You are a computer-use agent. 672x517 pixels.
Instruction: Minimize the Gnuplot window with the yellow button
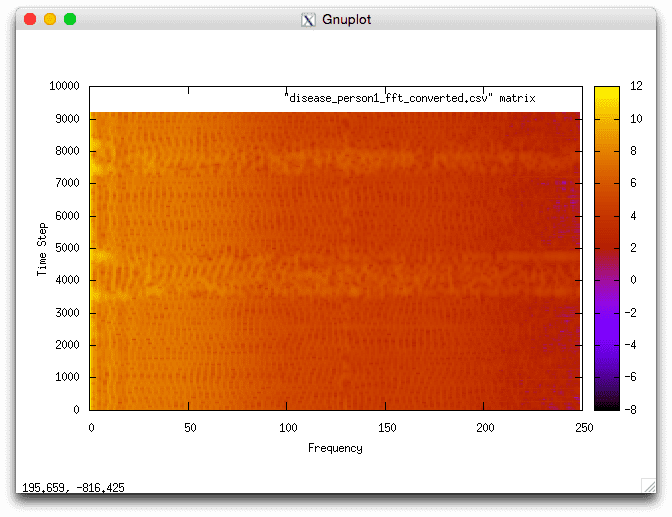50,19
